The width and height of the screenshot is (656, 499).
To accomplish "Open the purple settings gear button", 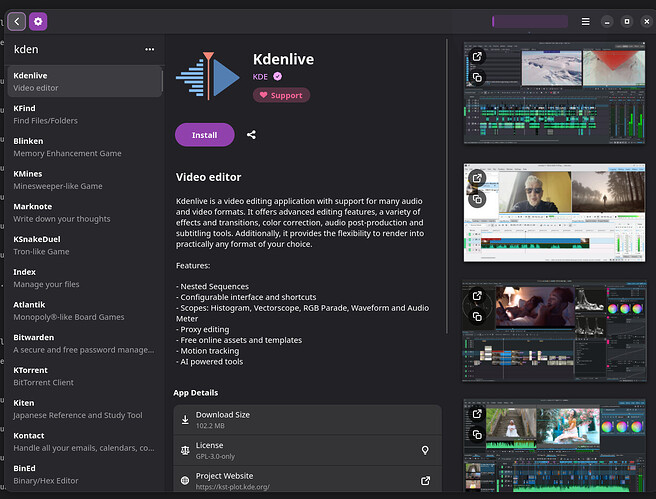I will [x=38, y=21].
